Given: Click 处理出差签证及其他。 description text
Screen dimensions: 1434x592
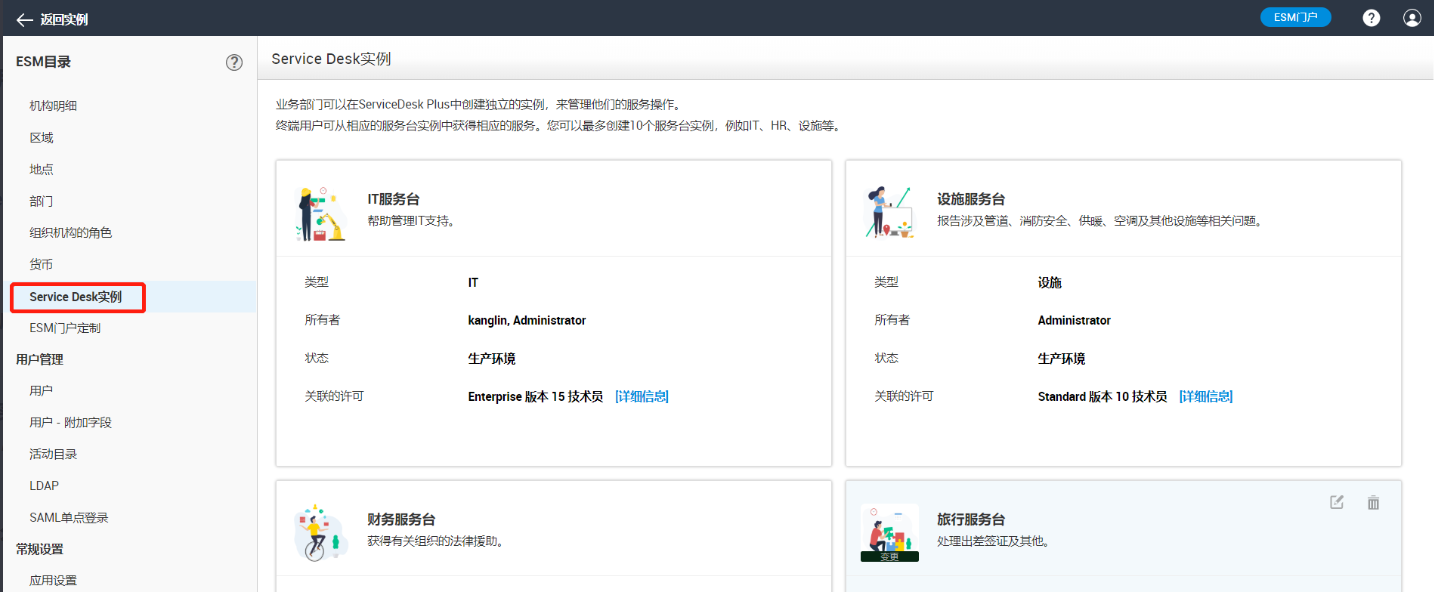Looking at the screenshot, I should 993,542.
